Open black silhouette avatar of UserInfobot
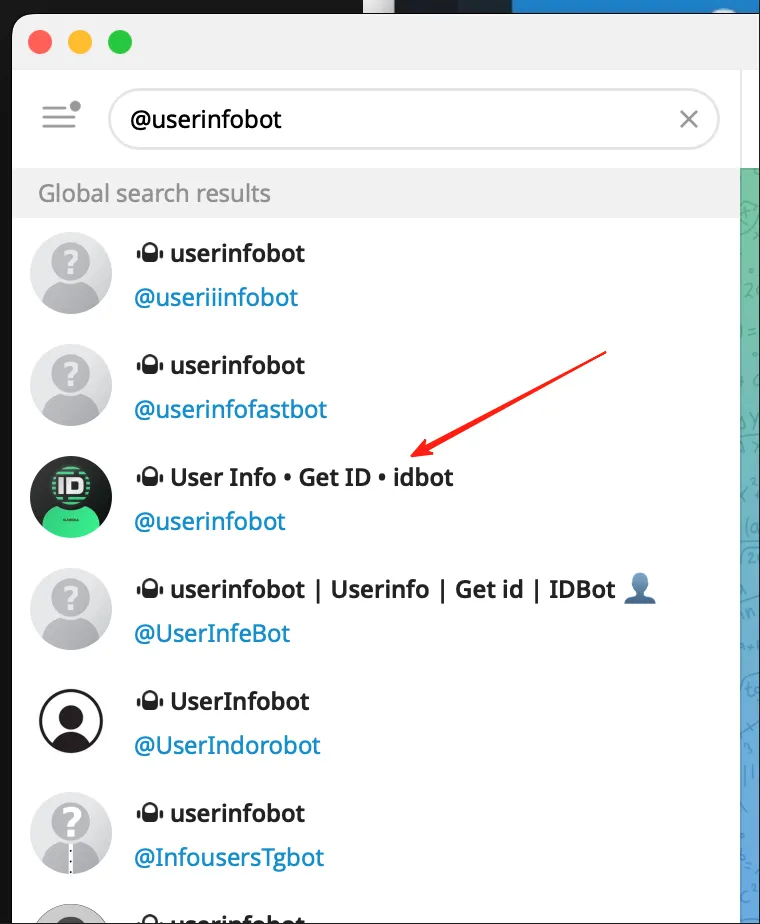 (71, 721)
